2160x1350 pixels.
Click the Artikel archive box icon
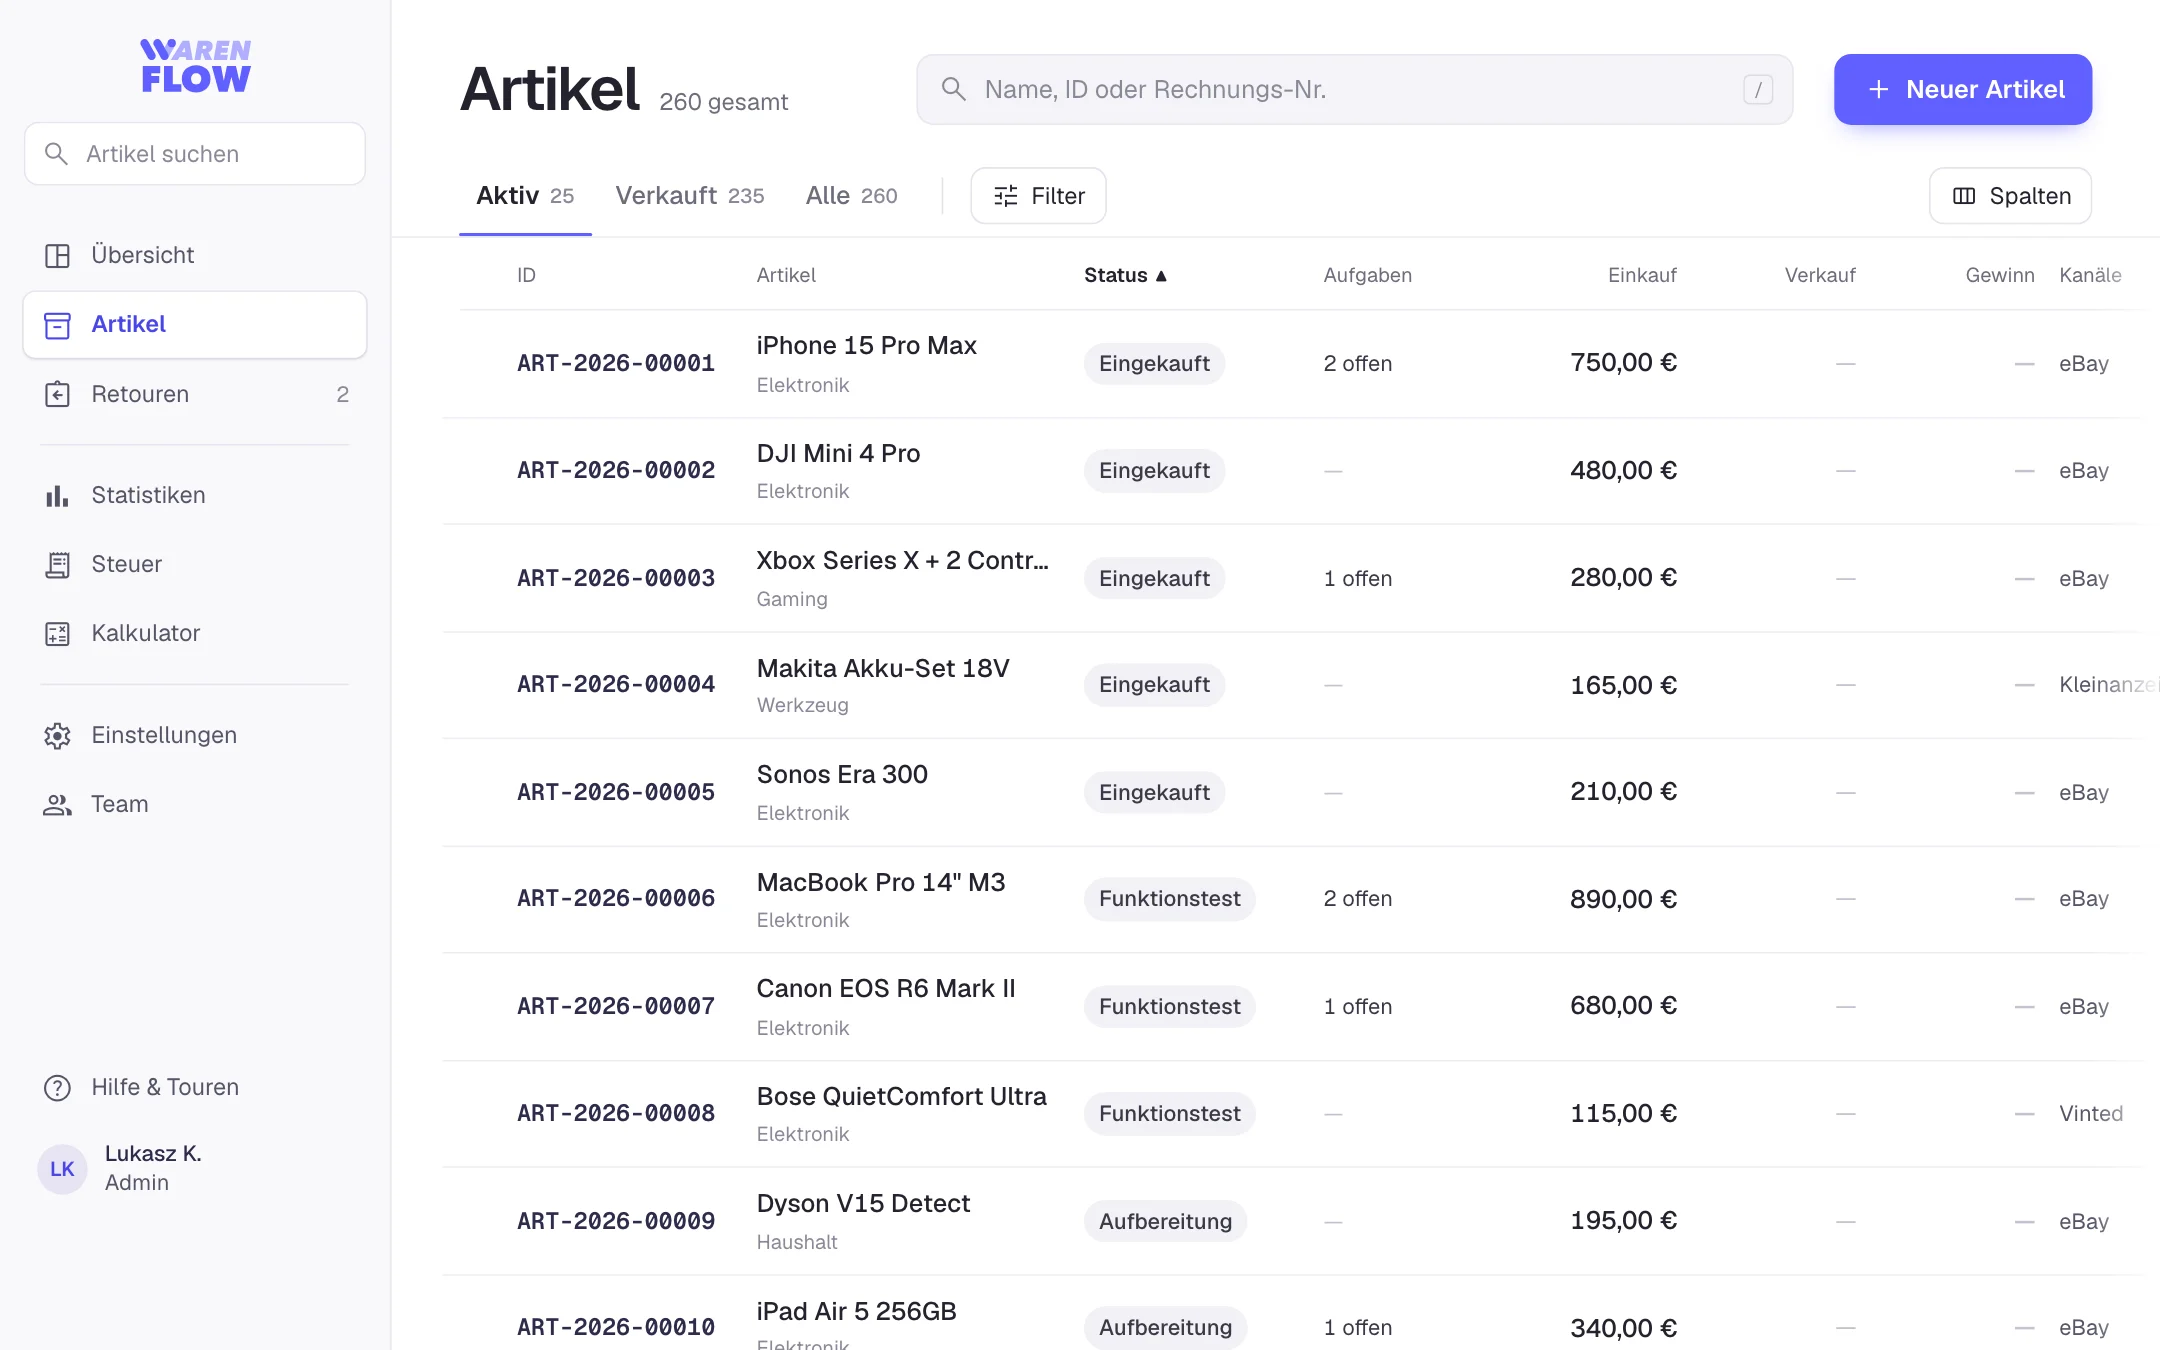point(57,325)
